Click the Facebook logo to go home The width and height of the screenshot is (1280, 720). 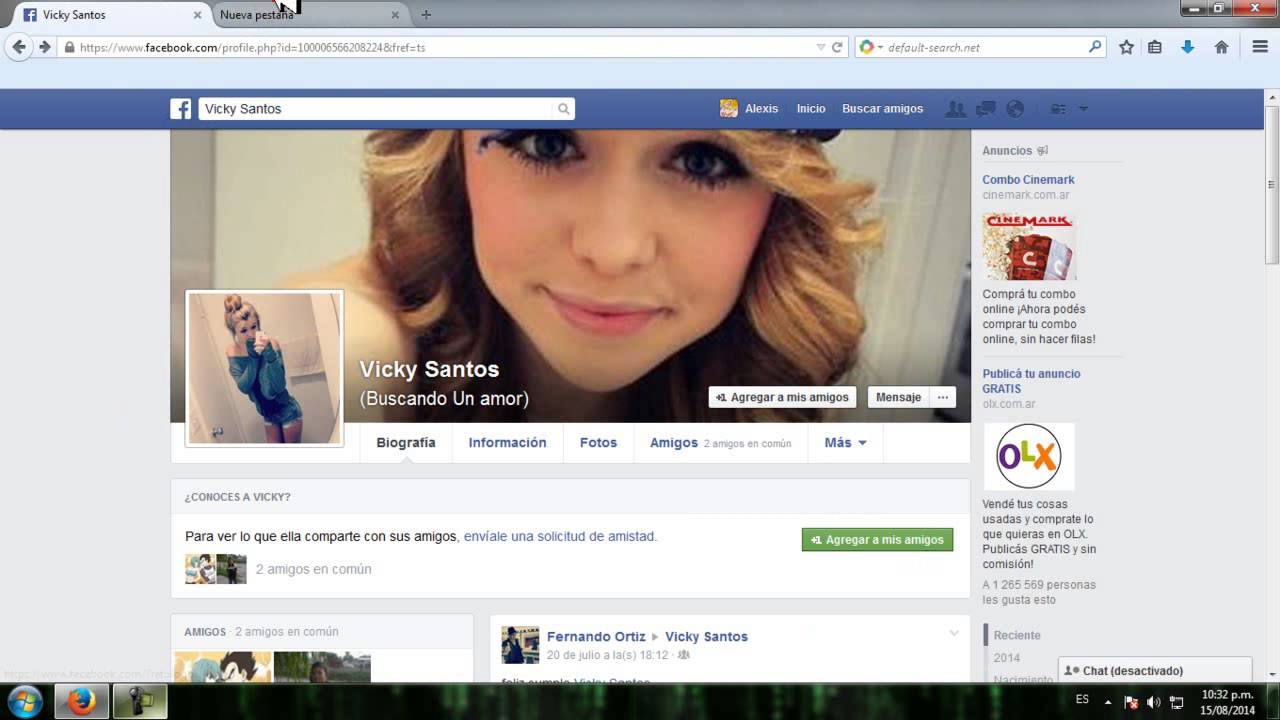point(180,108)
